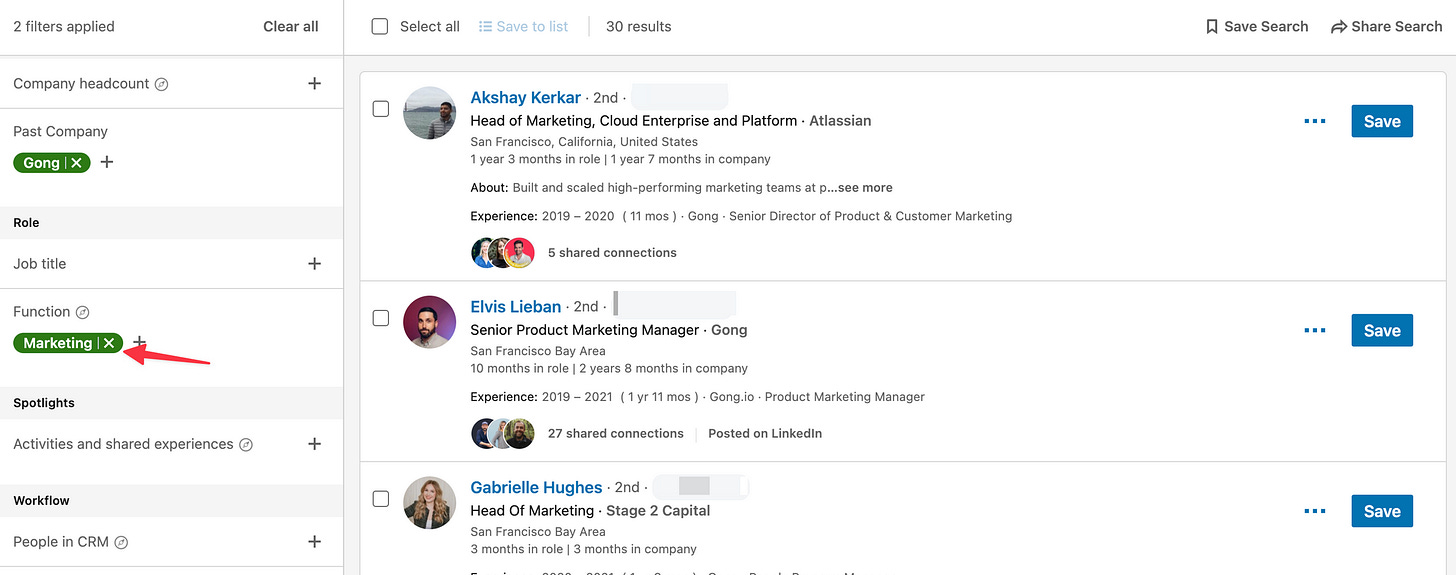This screenshot has height=575, width=1456.
Task: Click Akshay's San Francisco, California location text
Action: coord(584,142)
